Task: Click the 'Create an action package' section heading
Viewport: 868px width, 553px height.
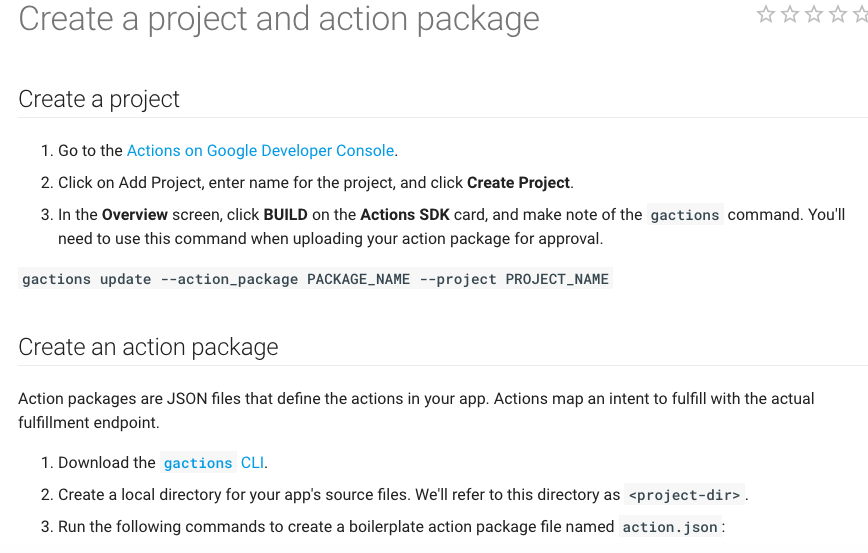Action: coord(148,347)
